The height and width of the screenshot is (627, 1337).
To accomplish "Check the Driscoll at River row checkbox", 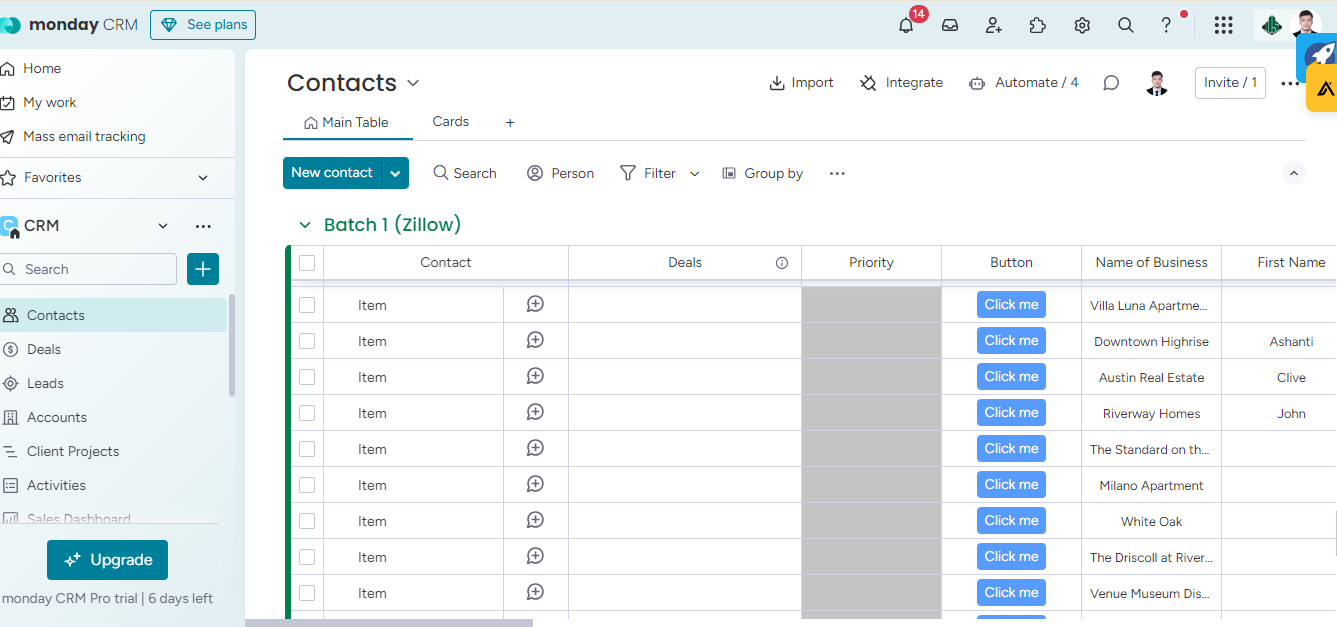I will (x=307, y=557).
